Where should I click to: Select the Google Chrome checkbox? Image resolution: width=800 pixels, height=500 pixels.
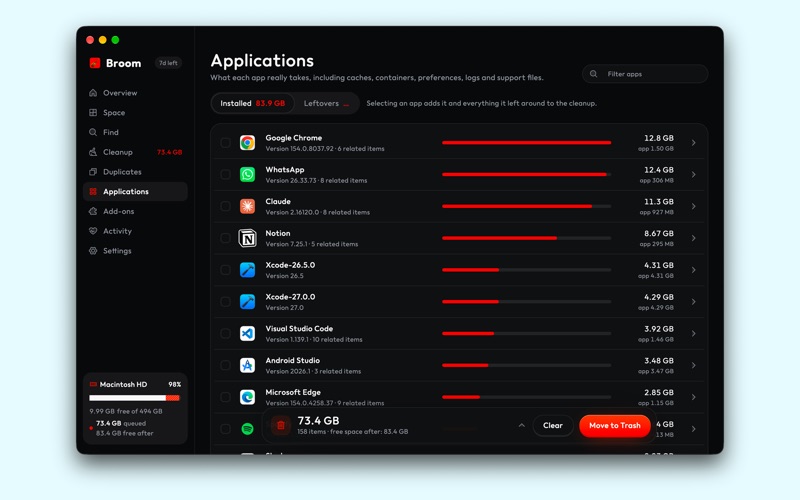(225, 143)
